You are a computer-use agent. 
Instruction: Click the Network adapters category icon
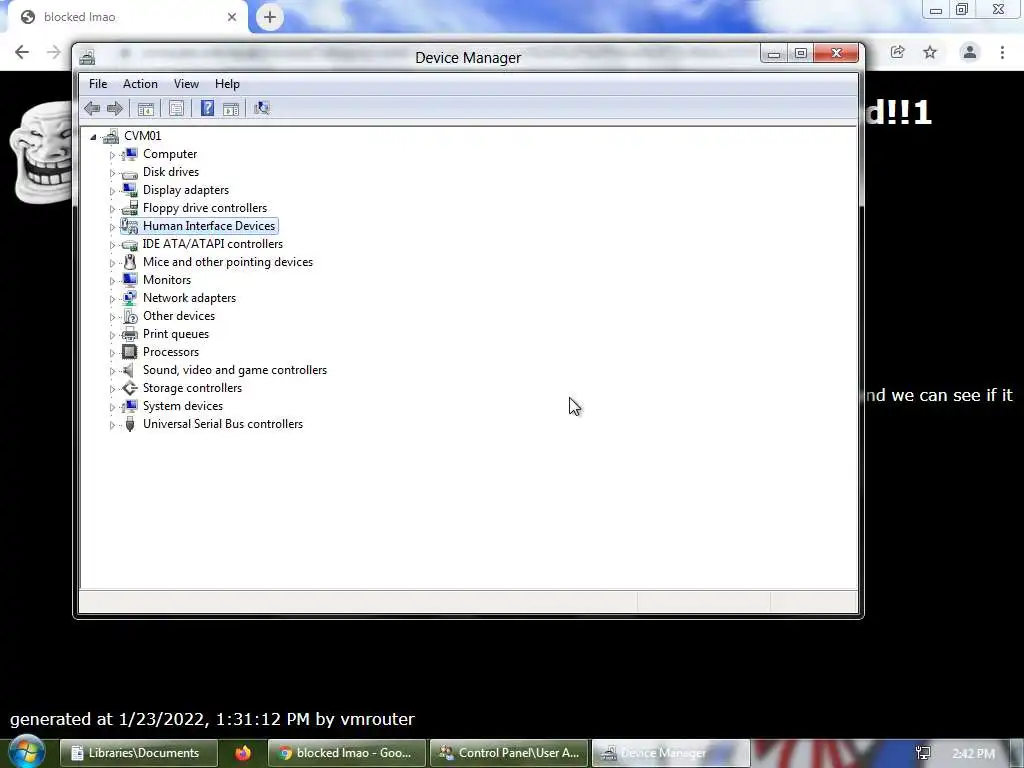click(130, 298)
